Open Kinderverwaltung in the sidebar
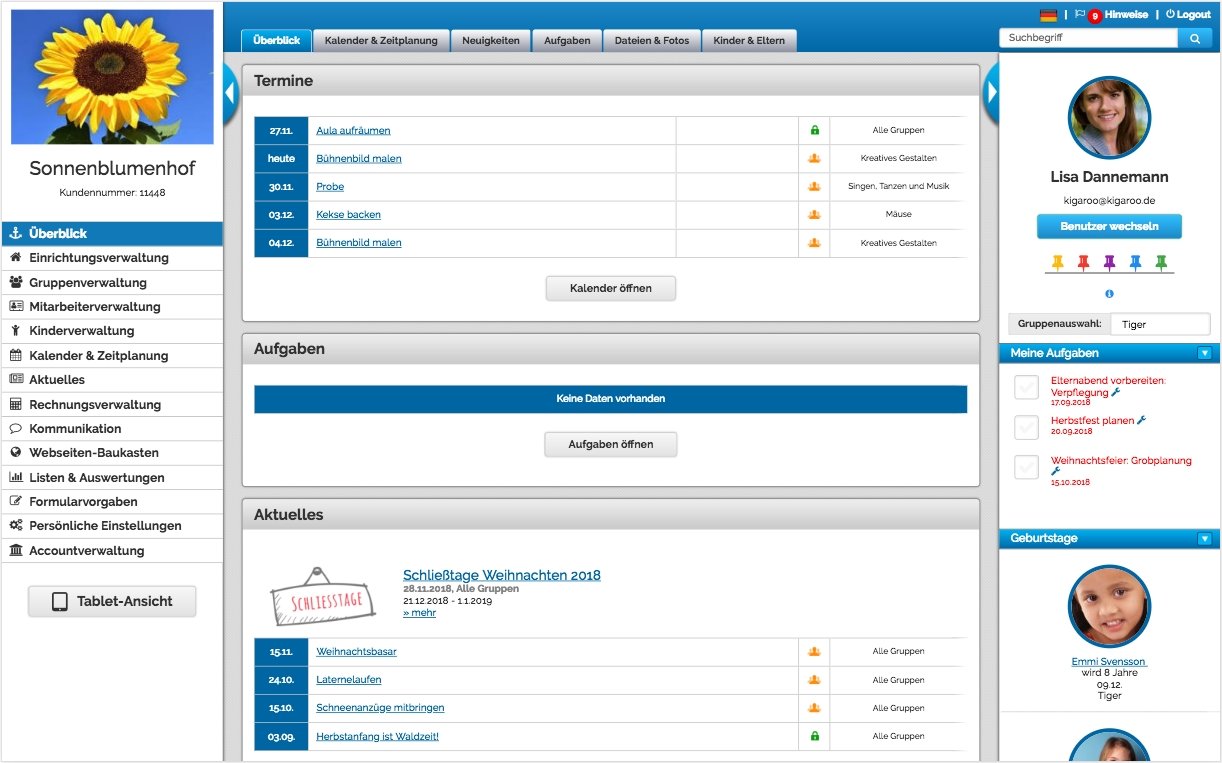The width and height of the screenshot is (1222, 763). pyautogui.click(x=112, y=331)
